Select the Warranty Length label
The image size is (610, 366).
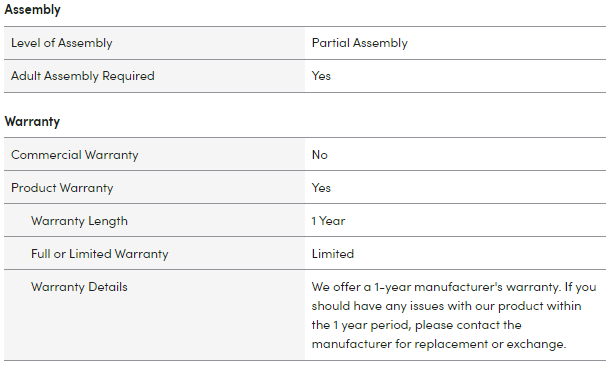[79, 221]
